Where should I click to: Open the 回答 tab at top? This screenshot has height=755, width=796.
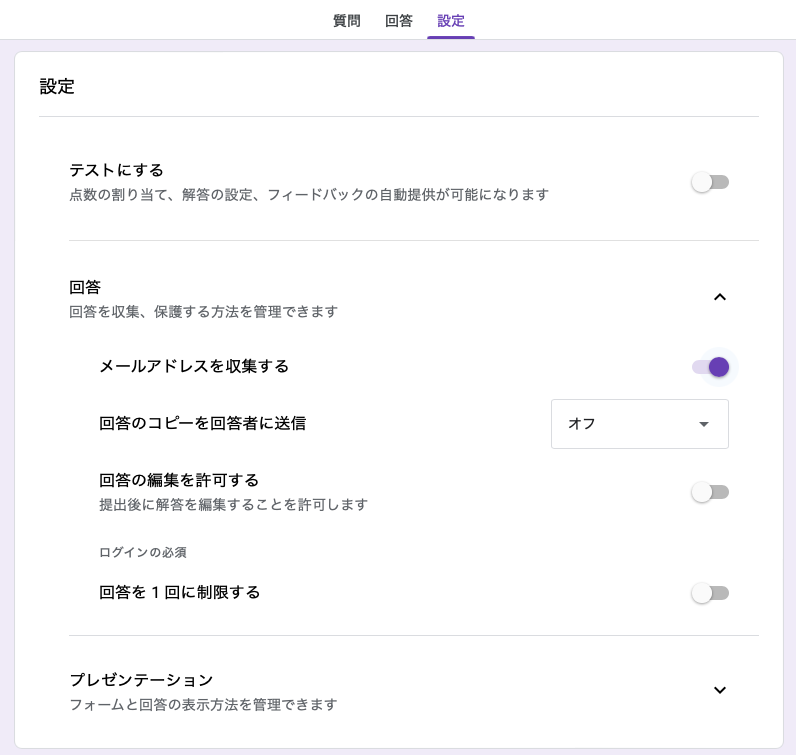point(399,21)
